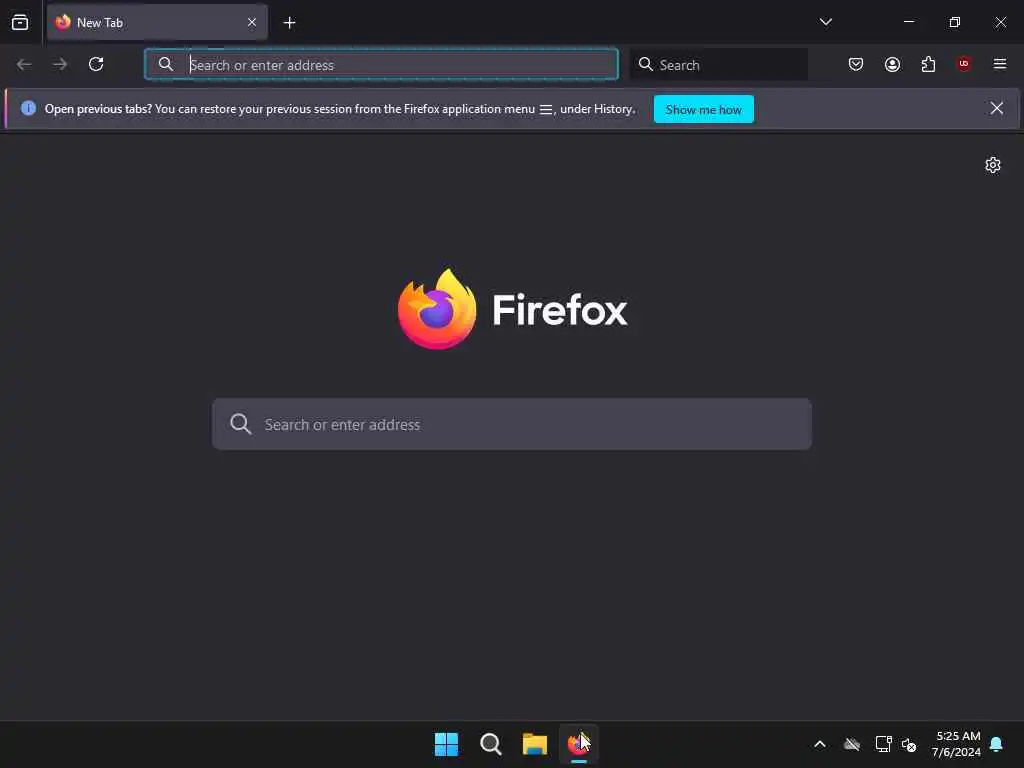Open the Firefox account icon
Viewport: 1024px width, 768px height.
point(892,64)
